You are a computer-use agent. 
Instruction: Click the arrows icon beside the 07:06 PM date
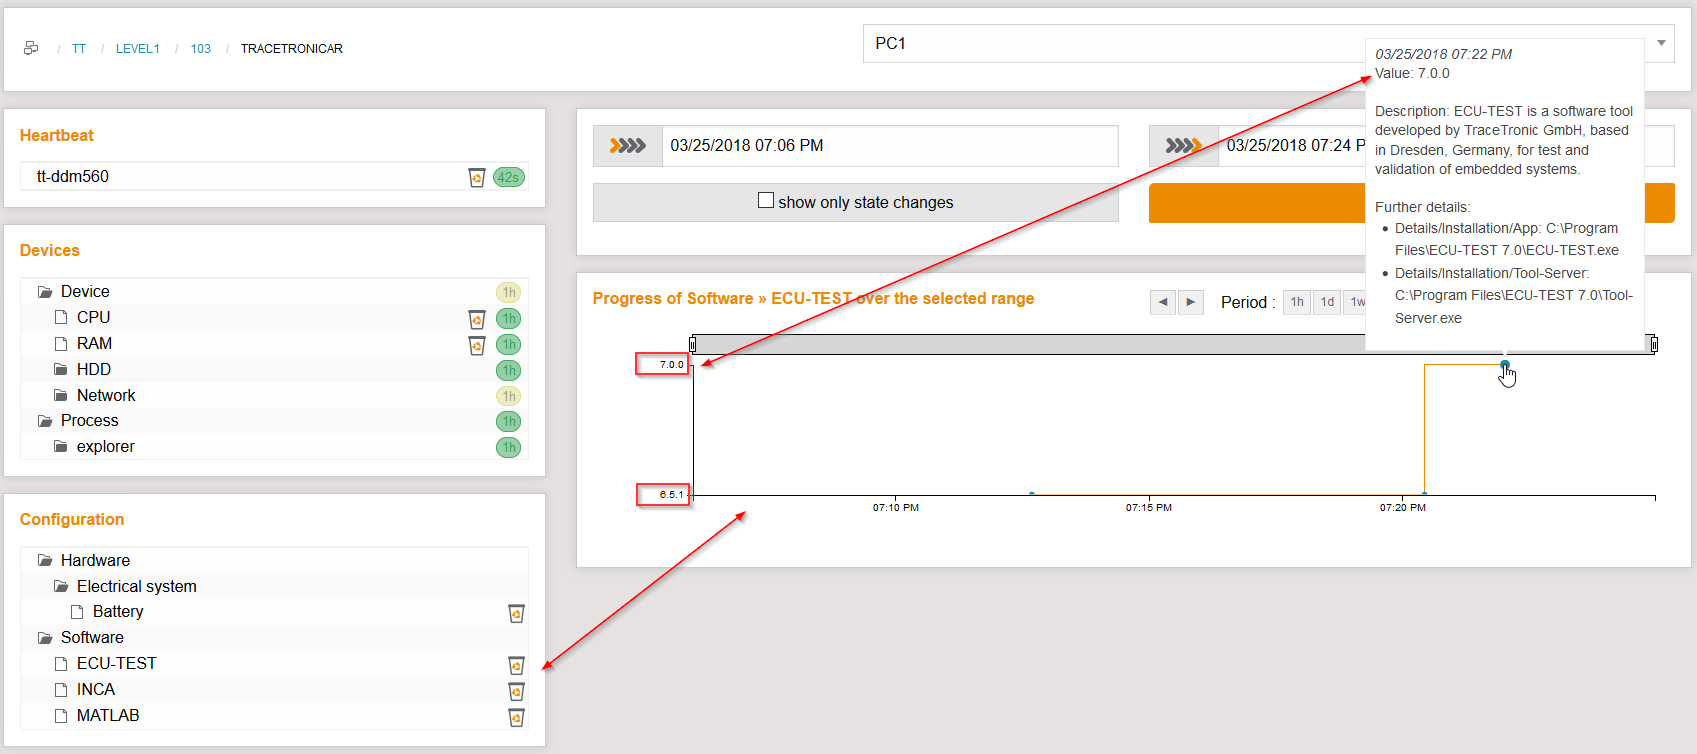[628, 146]
